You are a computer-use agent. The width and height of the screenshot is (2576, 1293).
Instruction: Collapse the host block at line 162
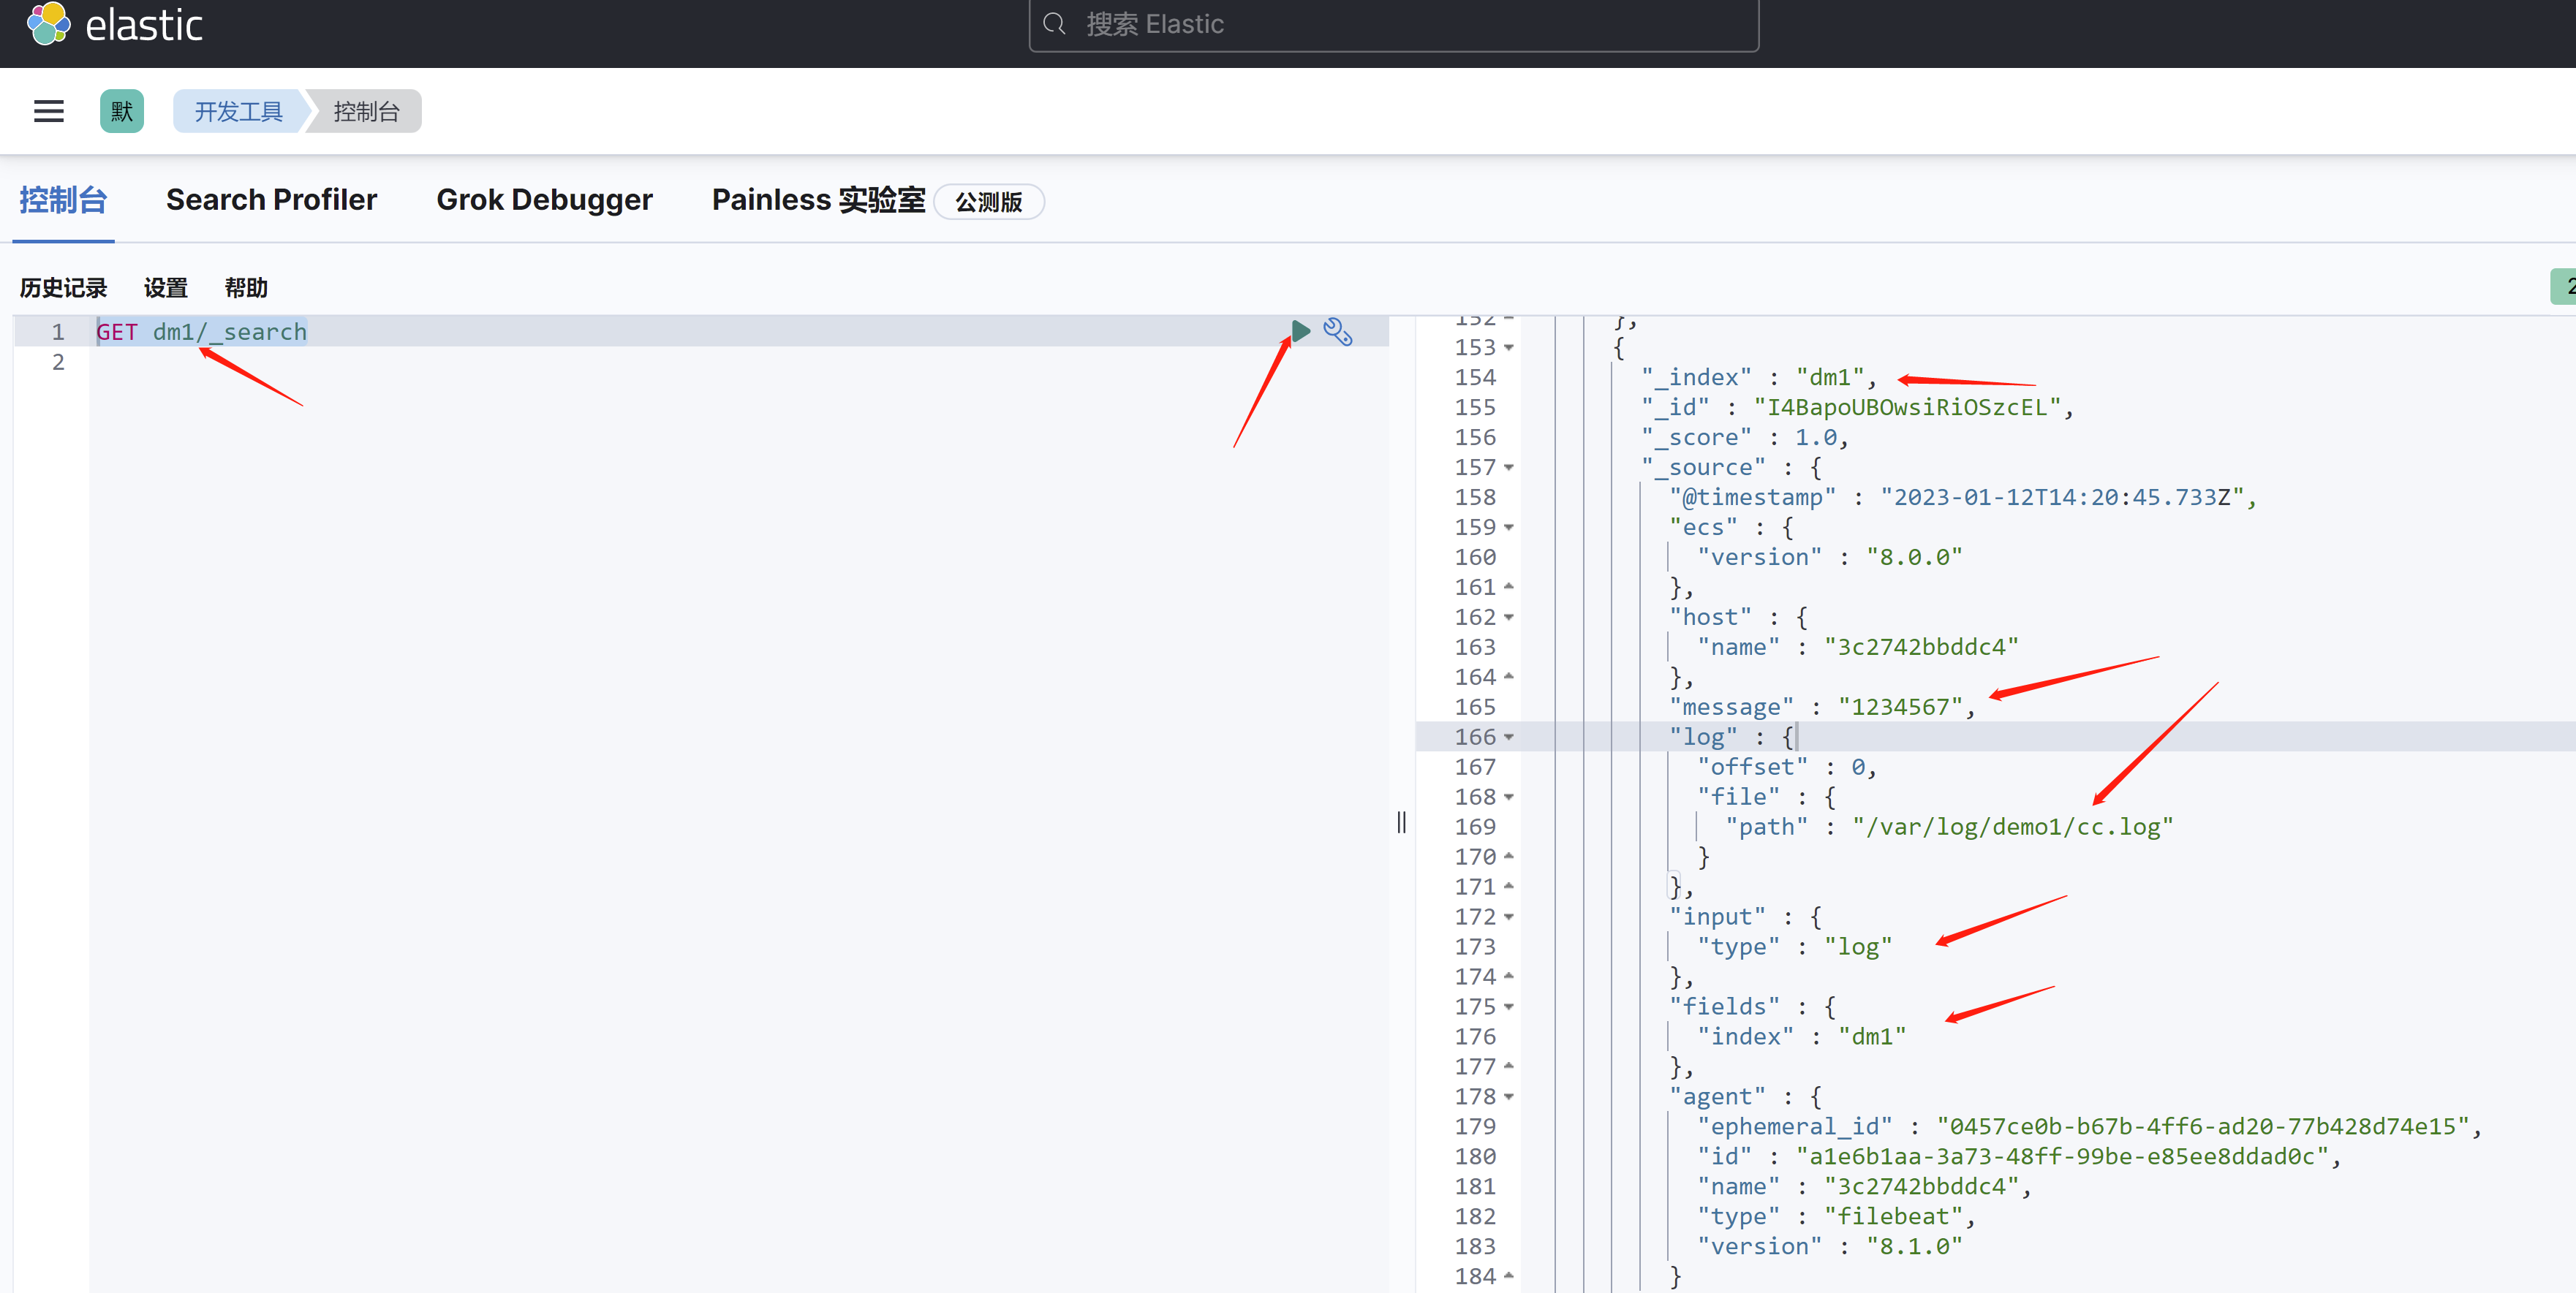tap(1509, 617)
